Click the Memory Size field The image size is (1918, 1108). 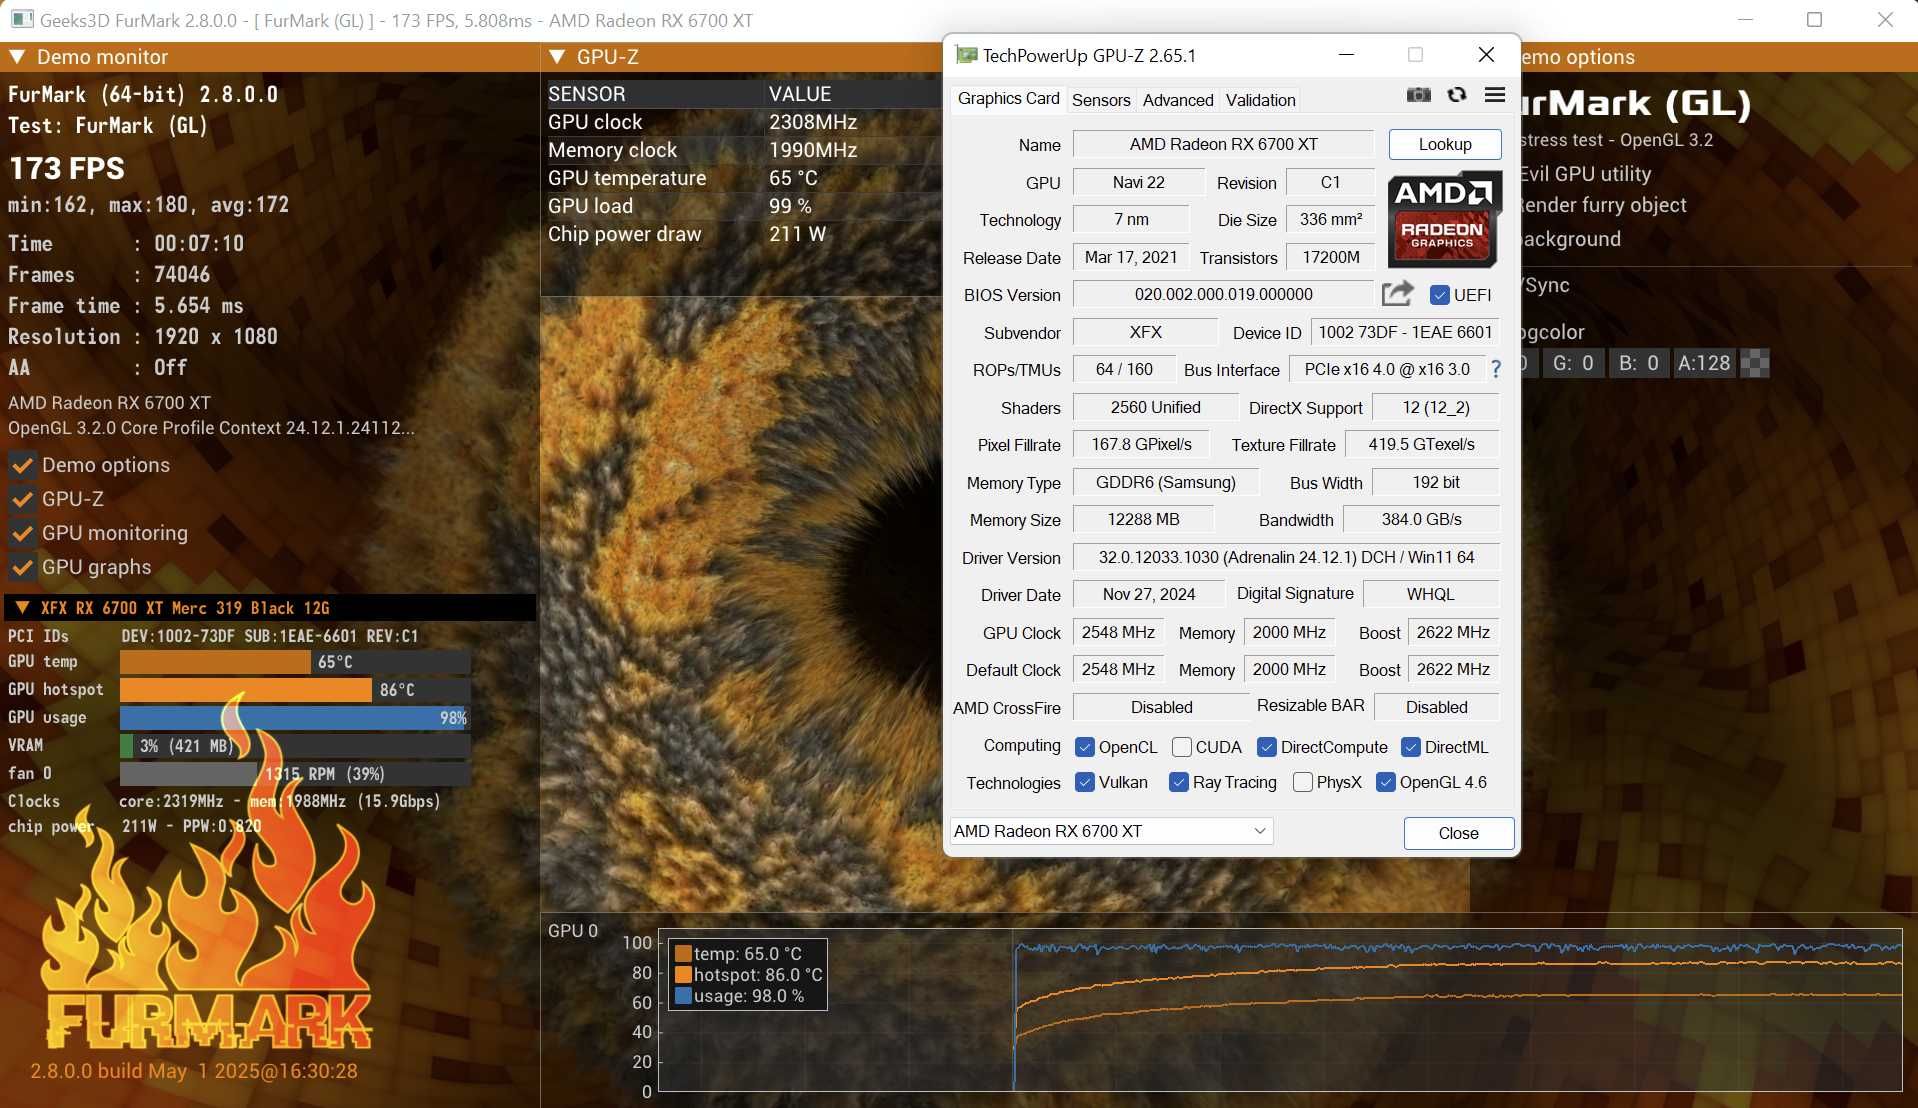(1143, 519)
